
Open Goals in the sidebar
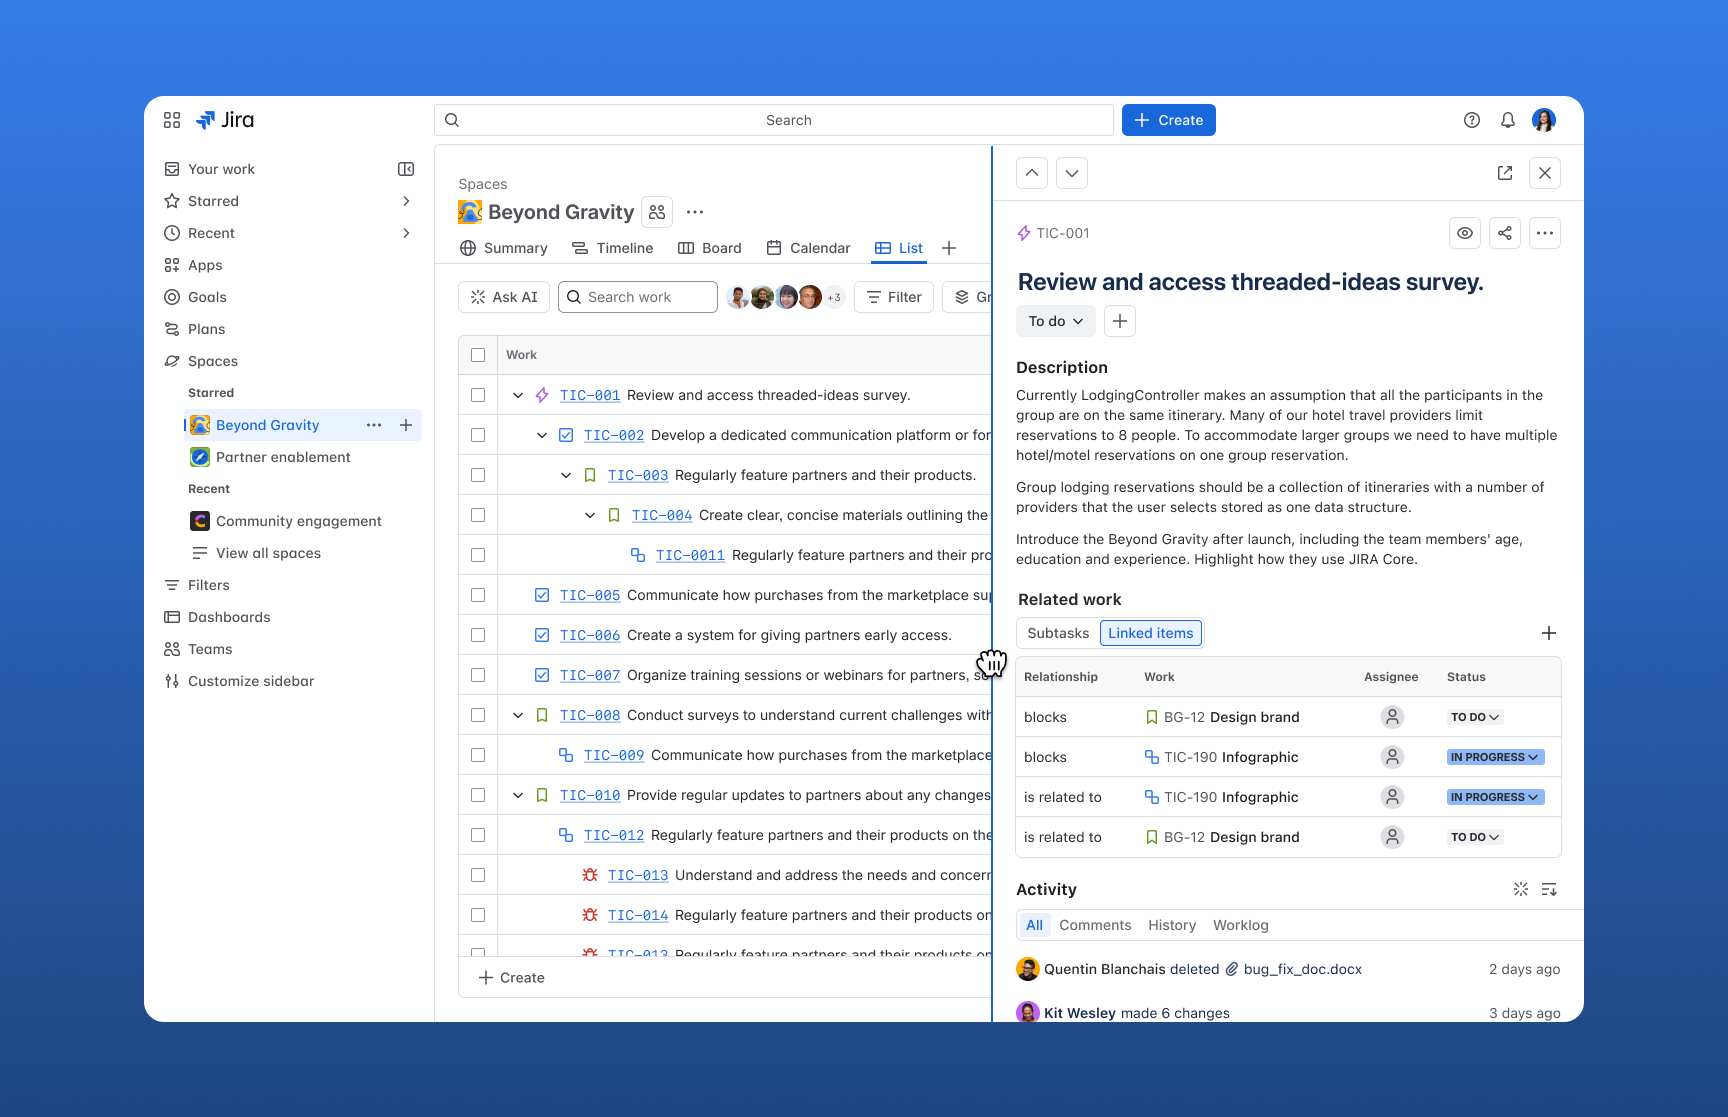207,297
